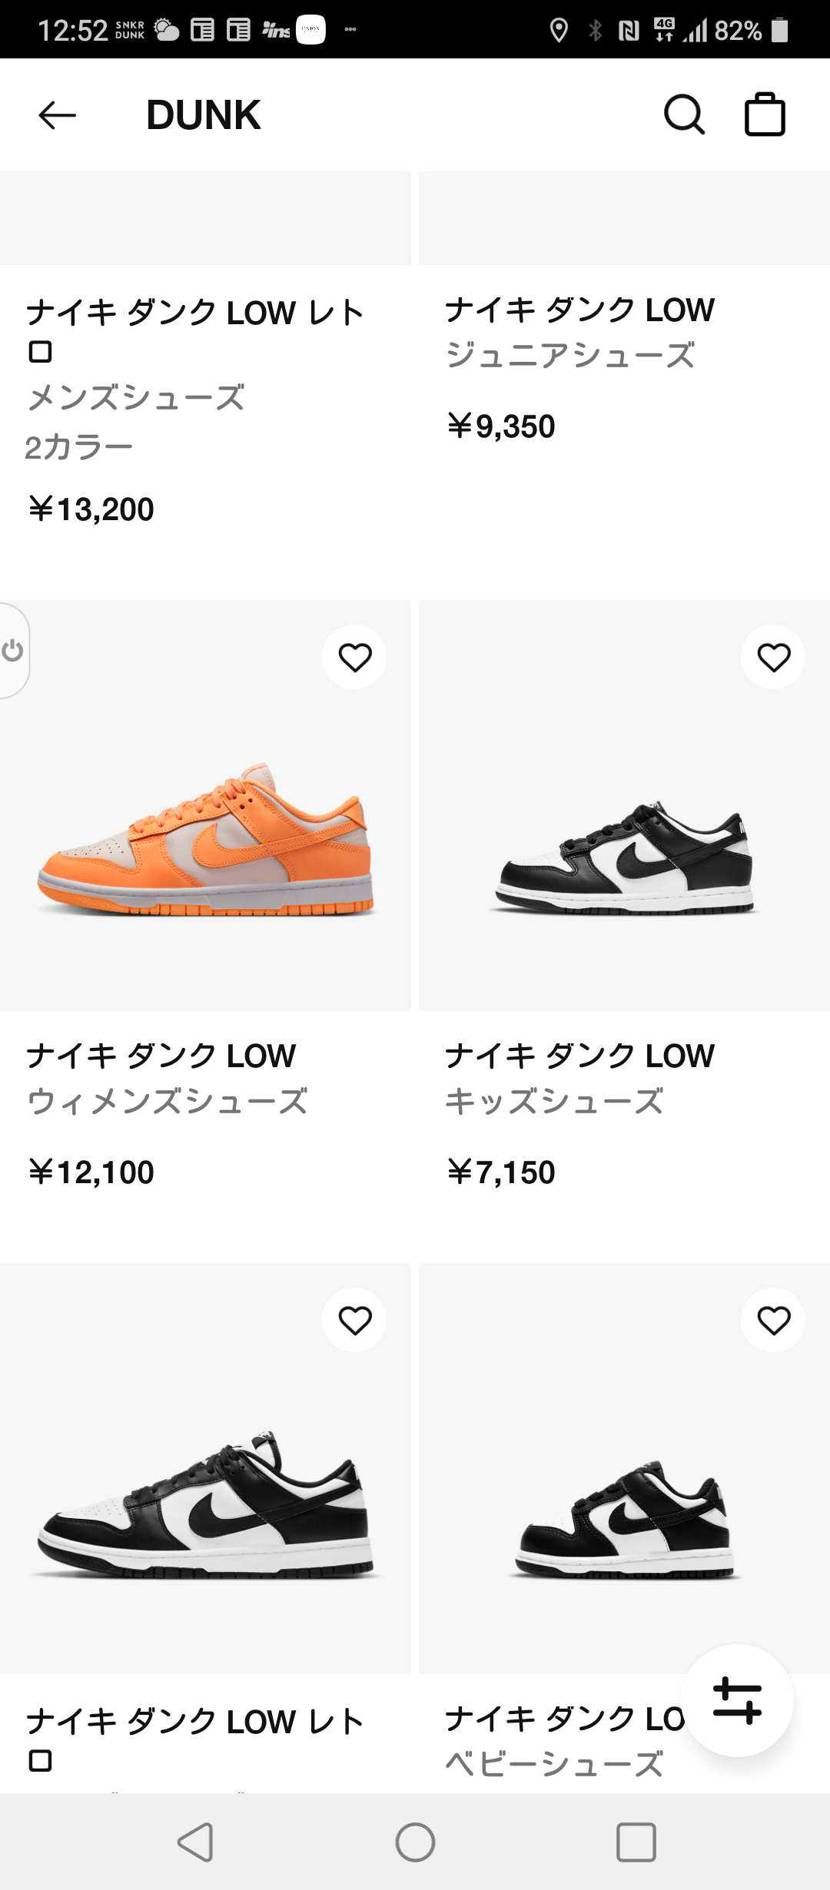Tap the power-style icon on the left edge
The width and height of the screenshot is (830, 1890).
(x=13, y=651)
